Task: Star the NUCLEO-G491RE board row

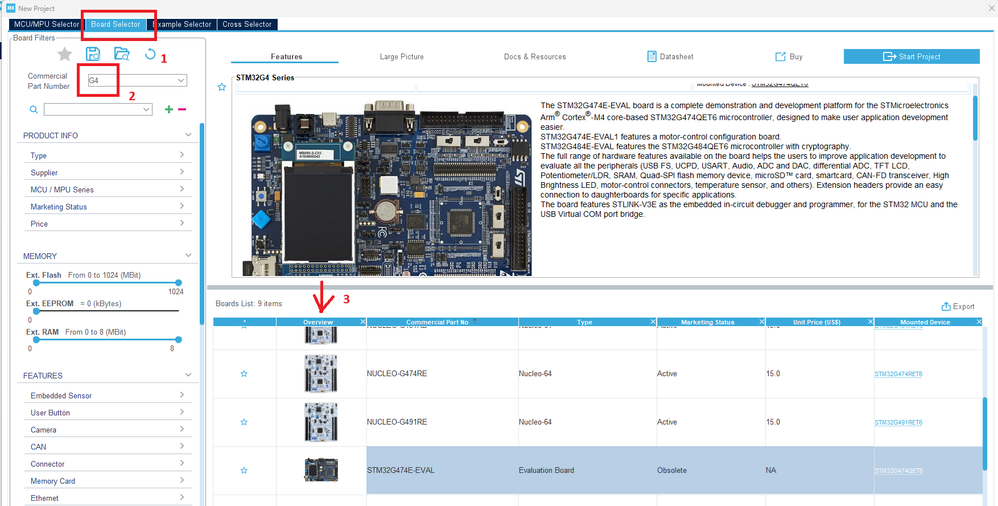Action: [244, 422]
